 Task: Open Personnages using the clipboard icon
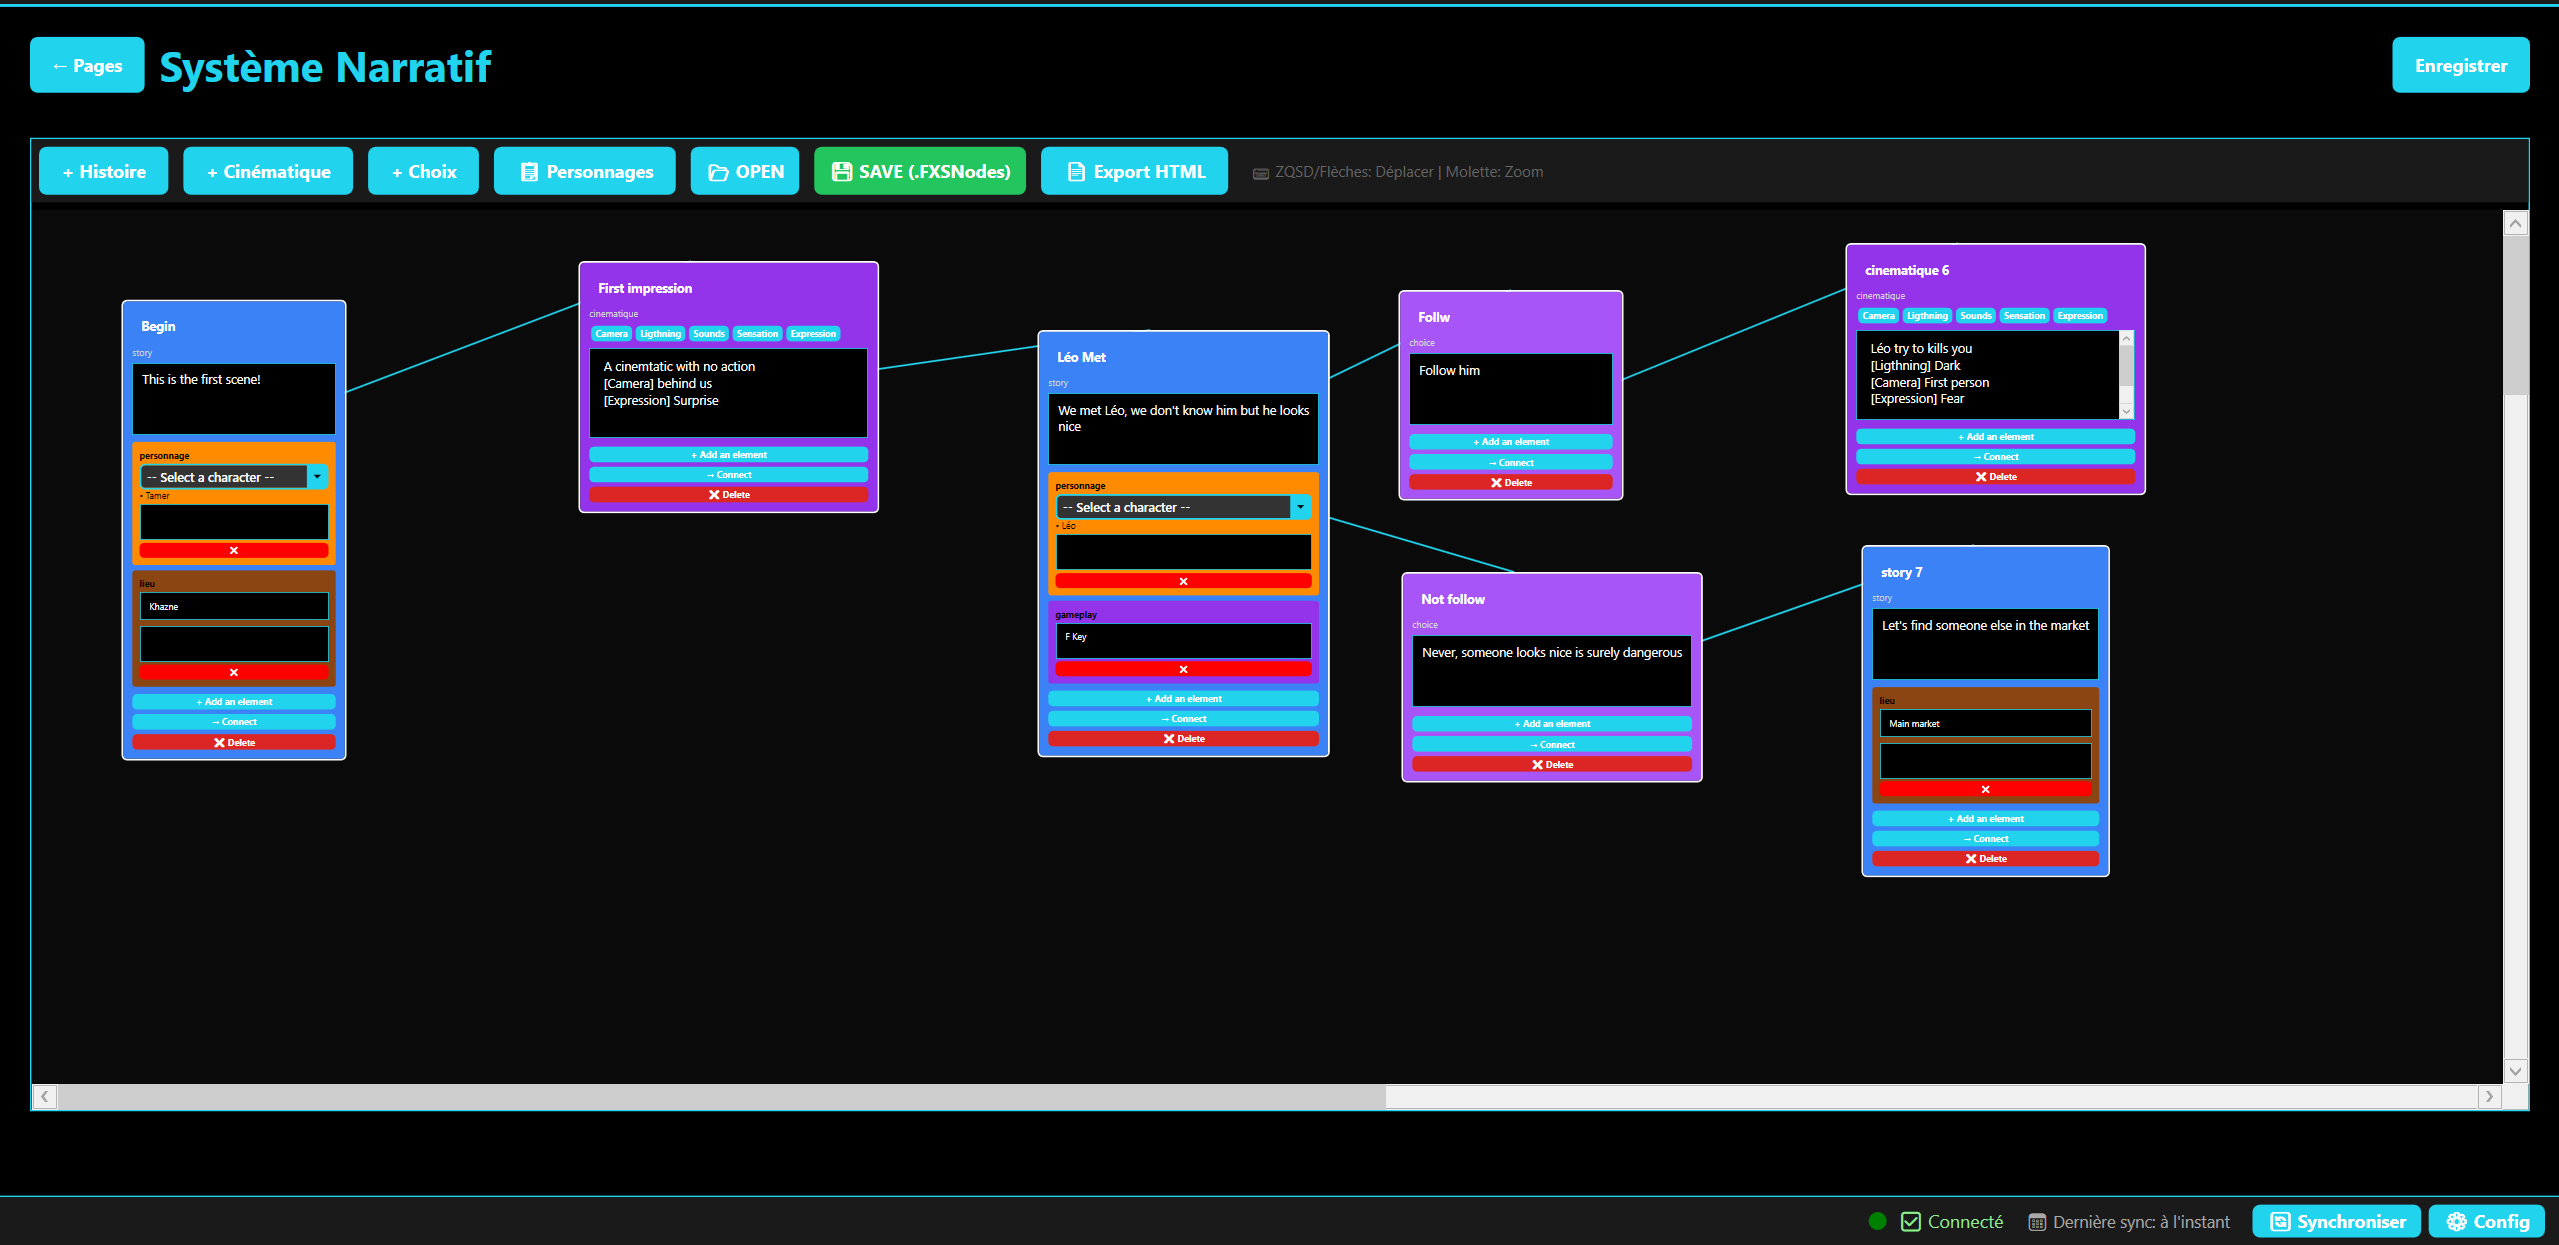tap(528, 171)
